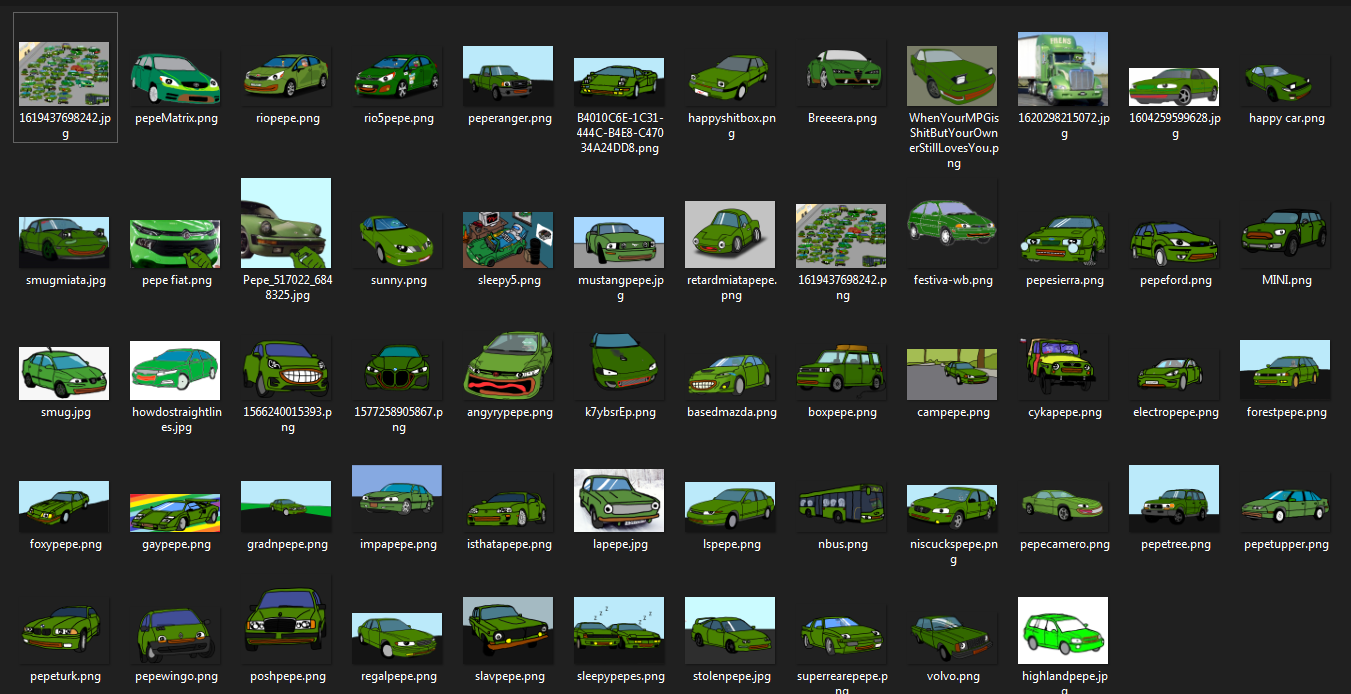
Task: Select the poshpepe.png thumbnail
Action: [x=286, y=624]
